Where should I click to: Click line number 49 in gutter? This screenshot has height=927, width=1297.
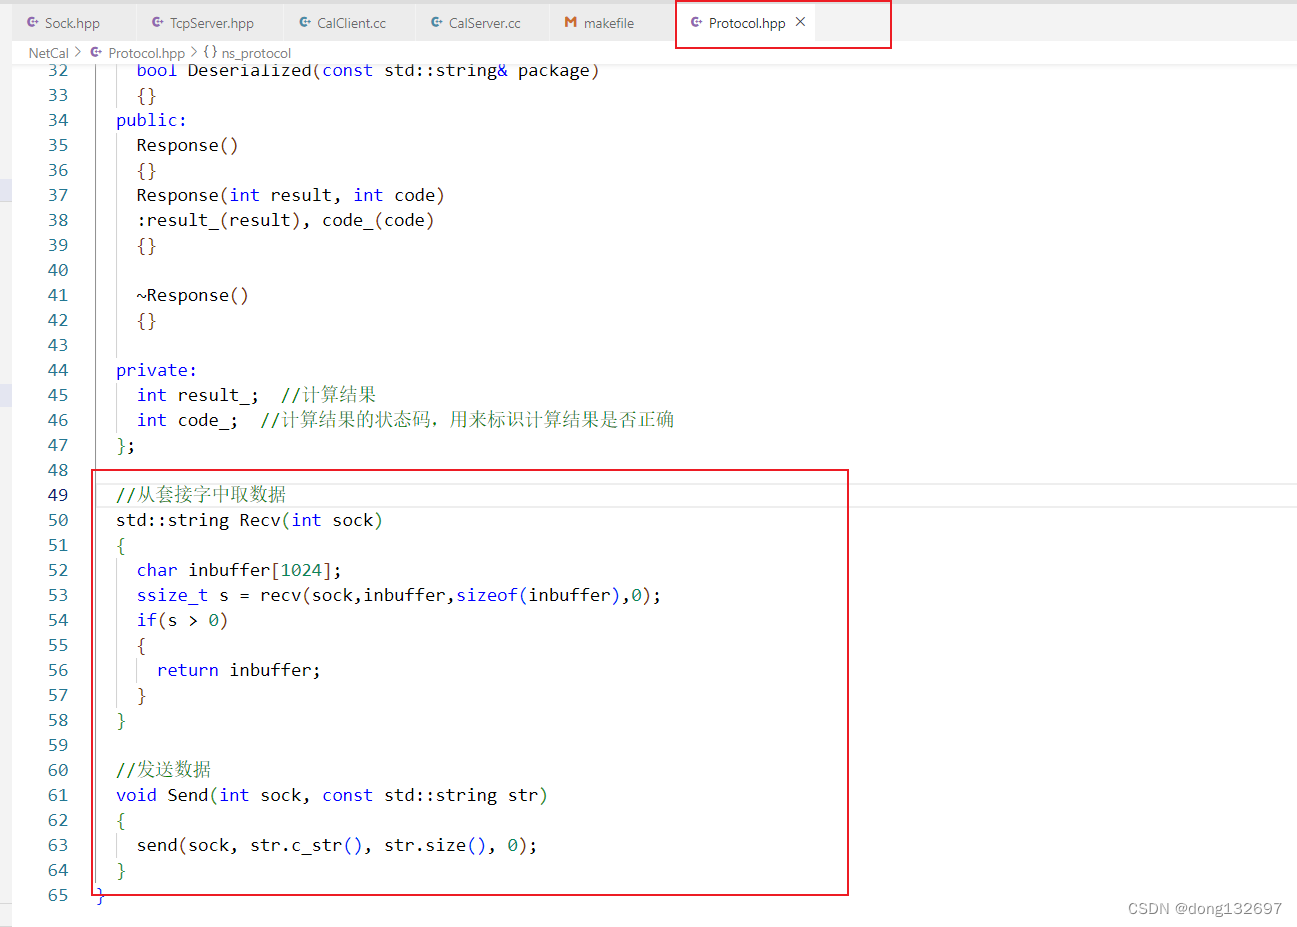[x=58, y=495]
